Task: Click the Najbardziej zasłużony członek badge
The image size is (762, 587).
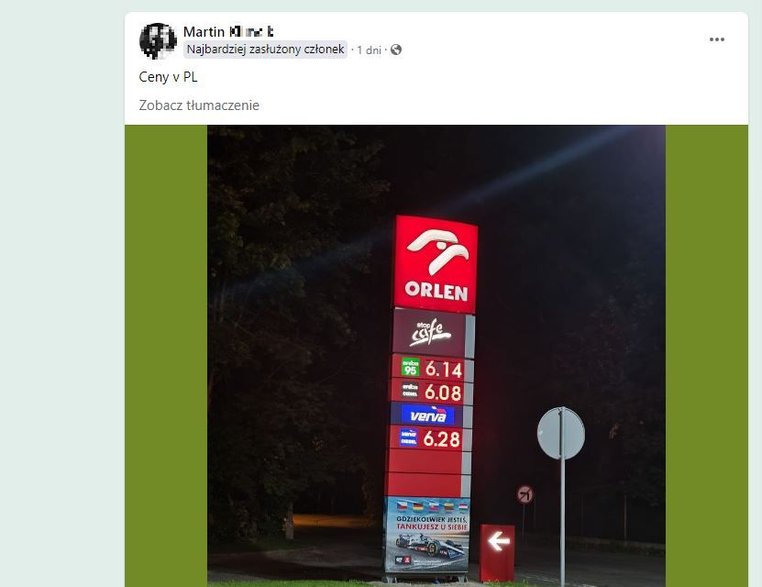Action: pos(265,49)
